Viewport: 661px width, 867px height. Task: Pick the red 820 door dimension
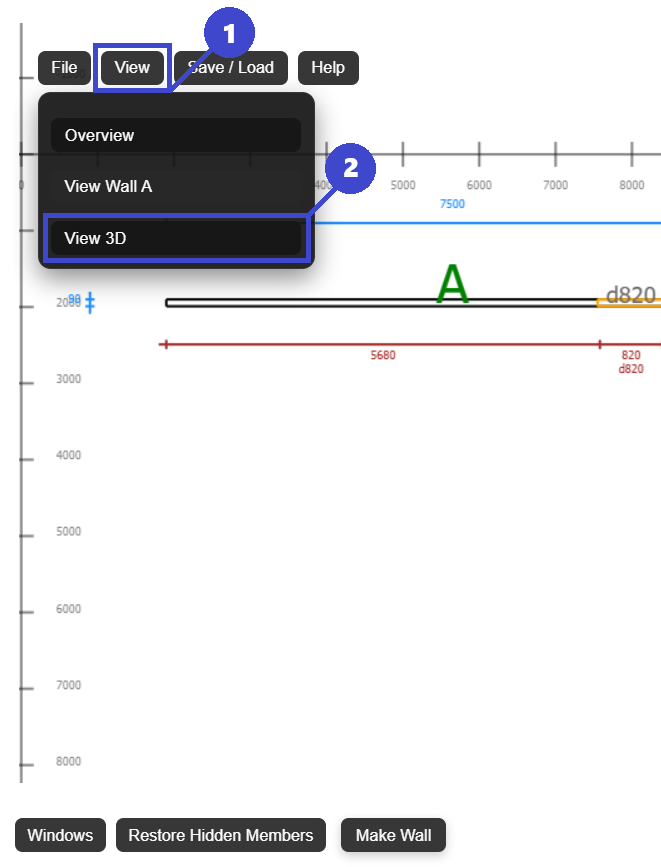point(631,355)
